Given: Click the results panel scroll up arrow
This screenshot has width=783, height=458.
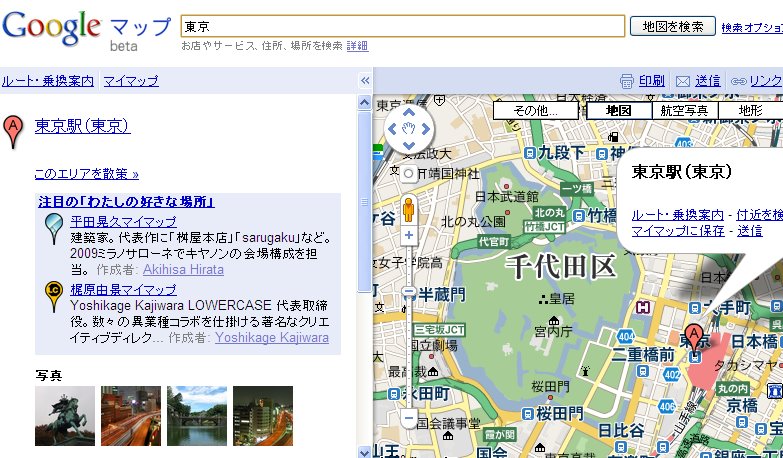Looking at the screenshot, I should point(365,102).
